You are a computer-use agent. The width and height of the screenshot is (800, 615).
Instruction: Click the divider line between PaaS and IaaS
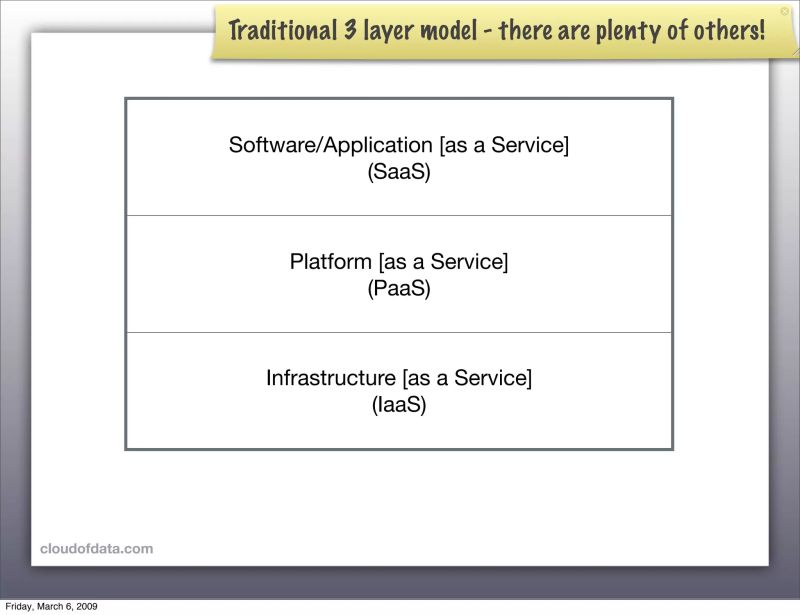tap(400, 332)
